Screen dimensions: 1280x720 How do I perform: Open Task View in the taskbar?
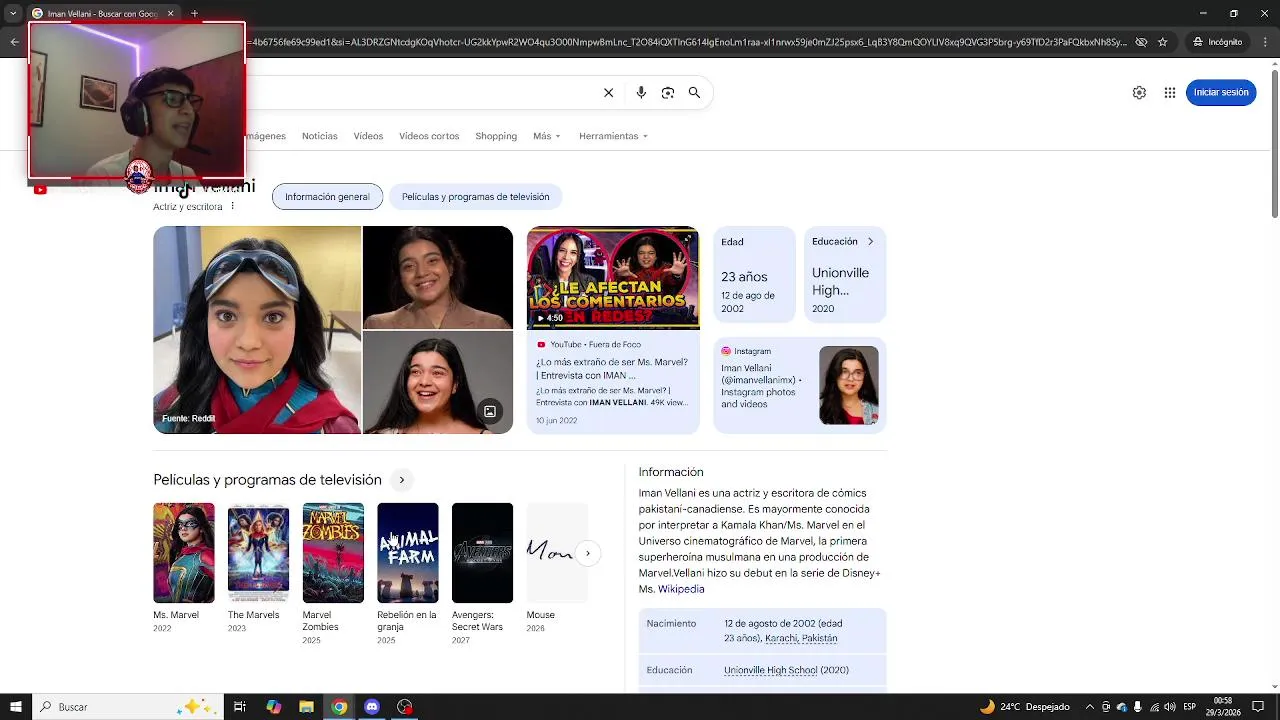click(x=240, y=707)
